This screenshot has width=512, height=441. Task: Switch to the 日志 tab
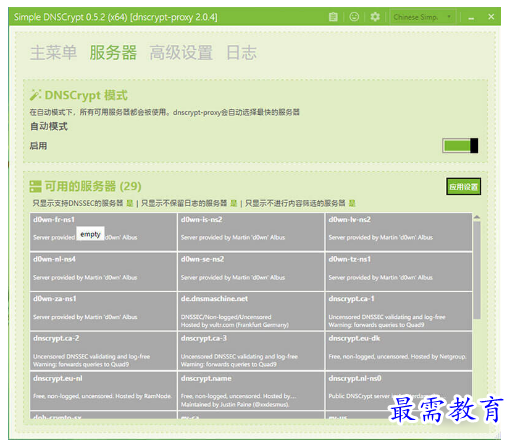[x=242, y=53]
